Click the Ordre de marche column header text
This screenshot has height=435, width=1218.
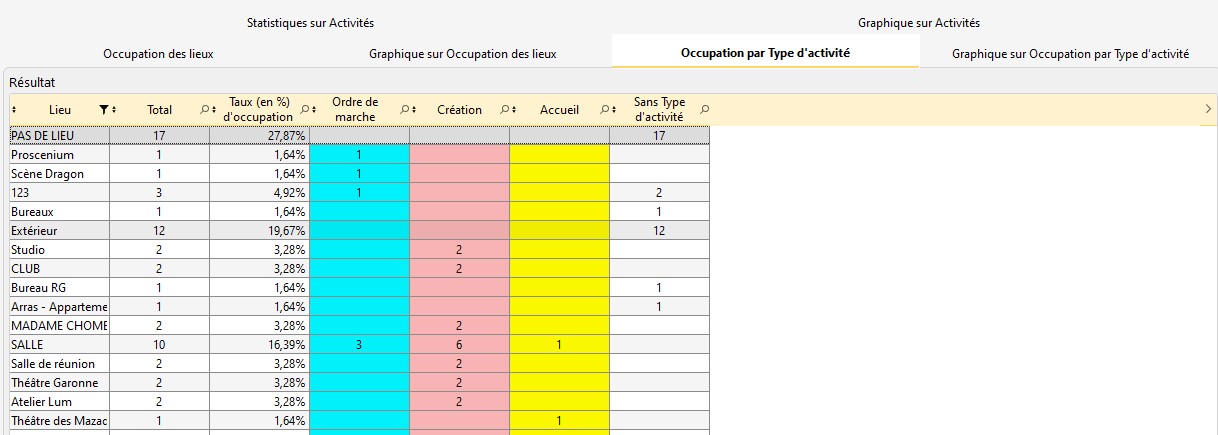coord(355,109)
